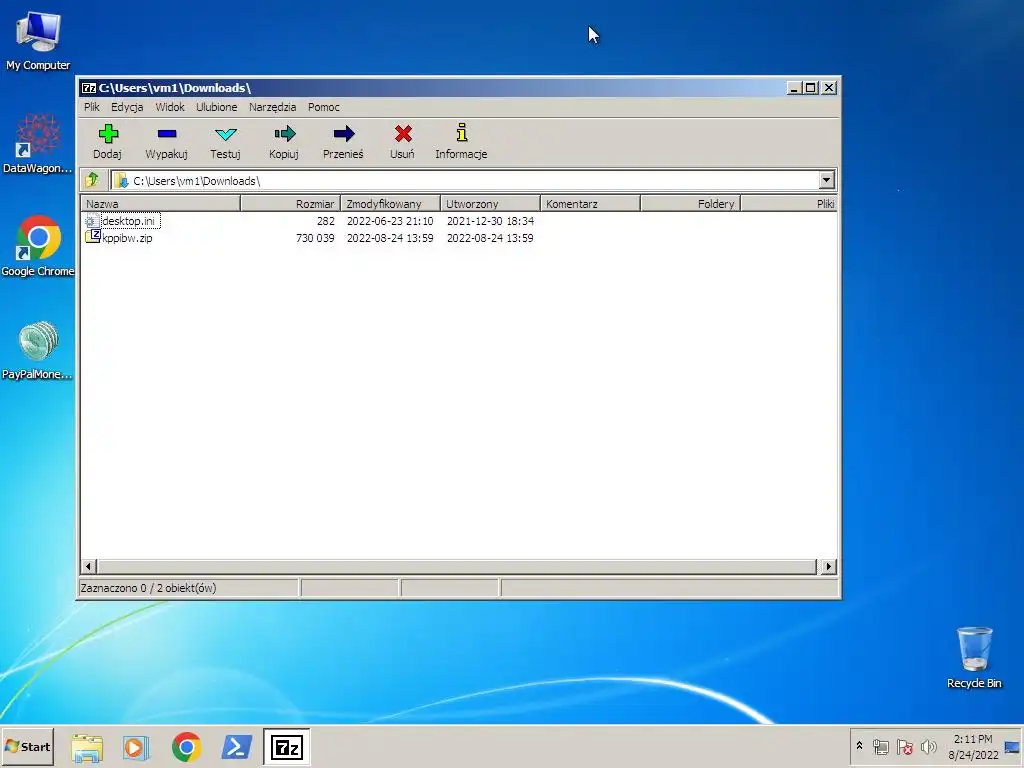This screenshot has width=1024, height=768.
Task: Click the created date 2021-12-30 18:34
Action: [x=490, y=221]
